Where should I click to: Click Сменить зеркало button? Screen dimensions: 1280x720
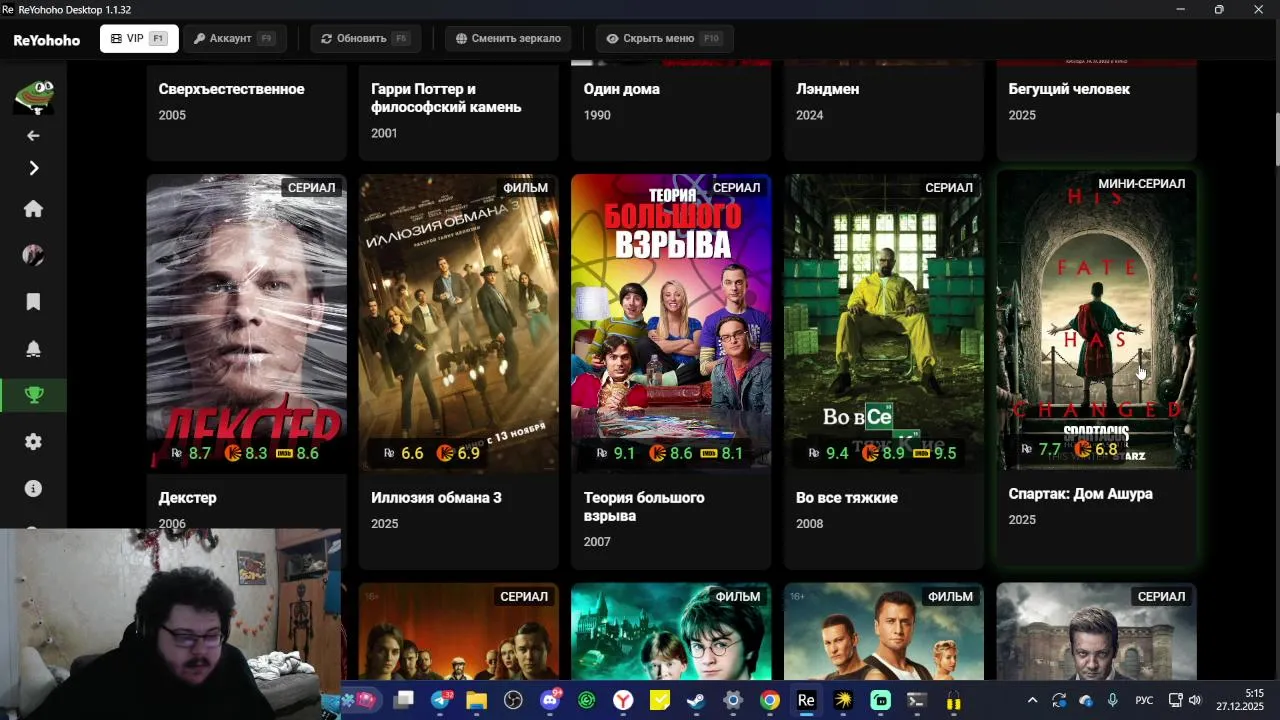(x=508, y=39)
